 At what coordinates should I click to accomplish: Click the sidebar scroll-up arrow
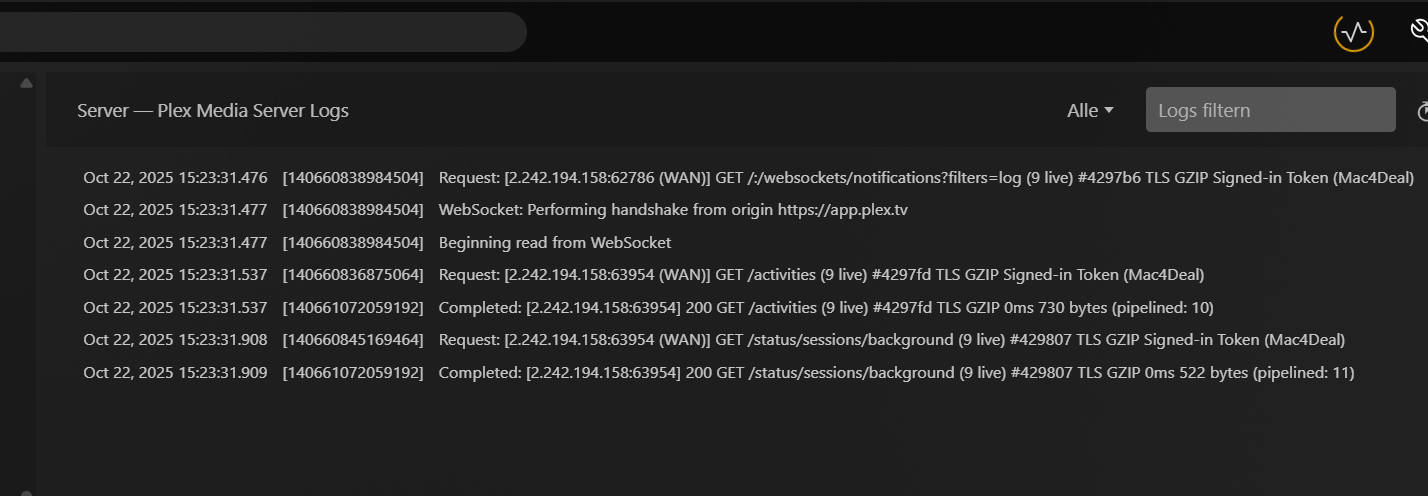(x=27, y=83)
